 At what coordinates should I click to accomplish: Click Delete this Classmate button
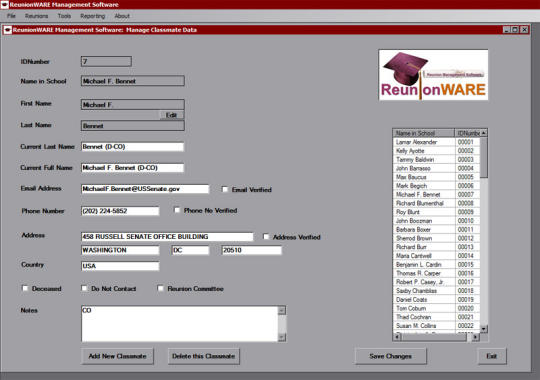(x=204, y=356)
